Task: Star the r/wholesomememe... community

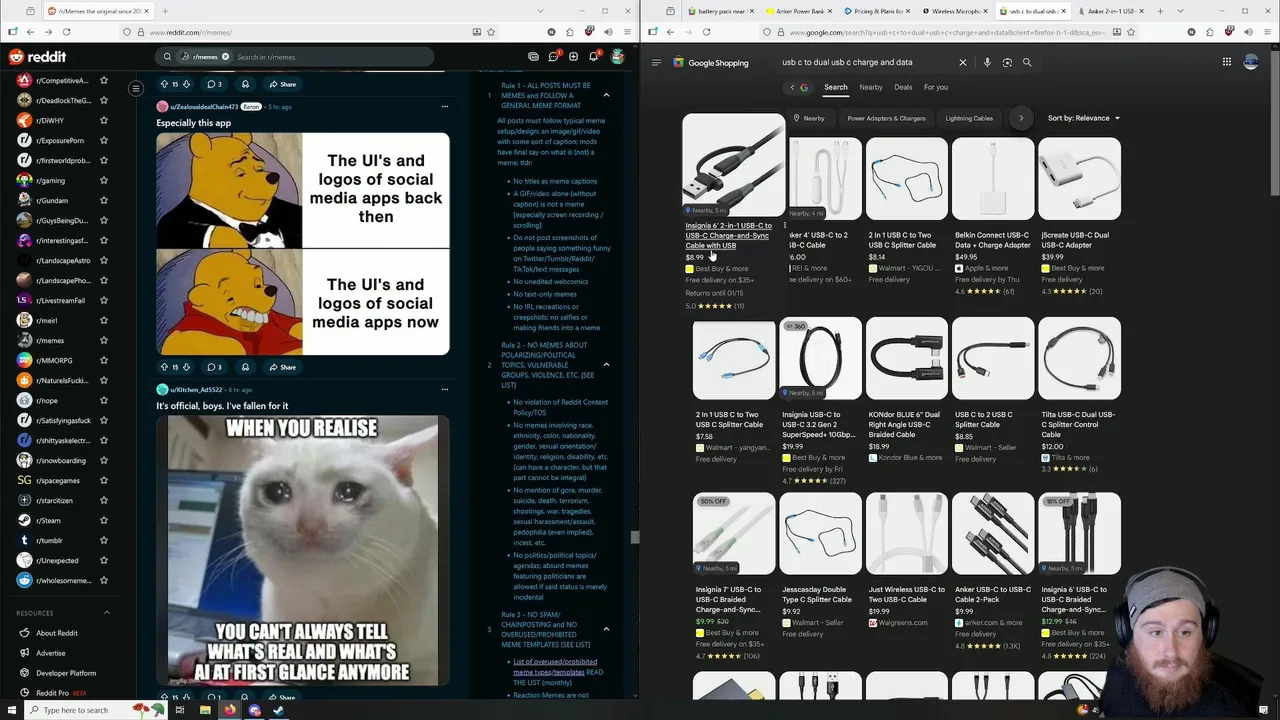Action: [x=103, y=580]
